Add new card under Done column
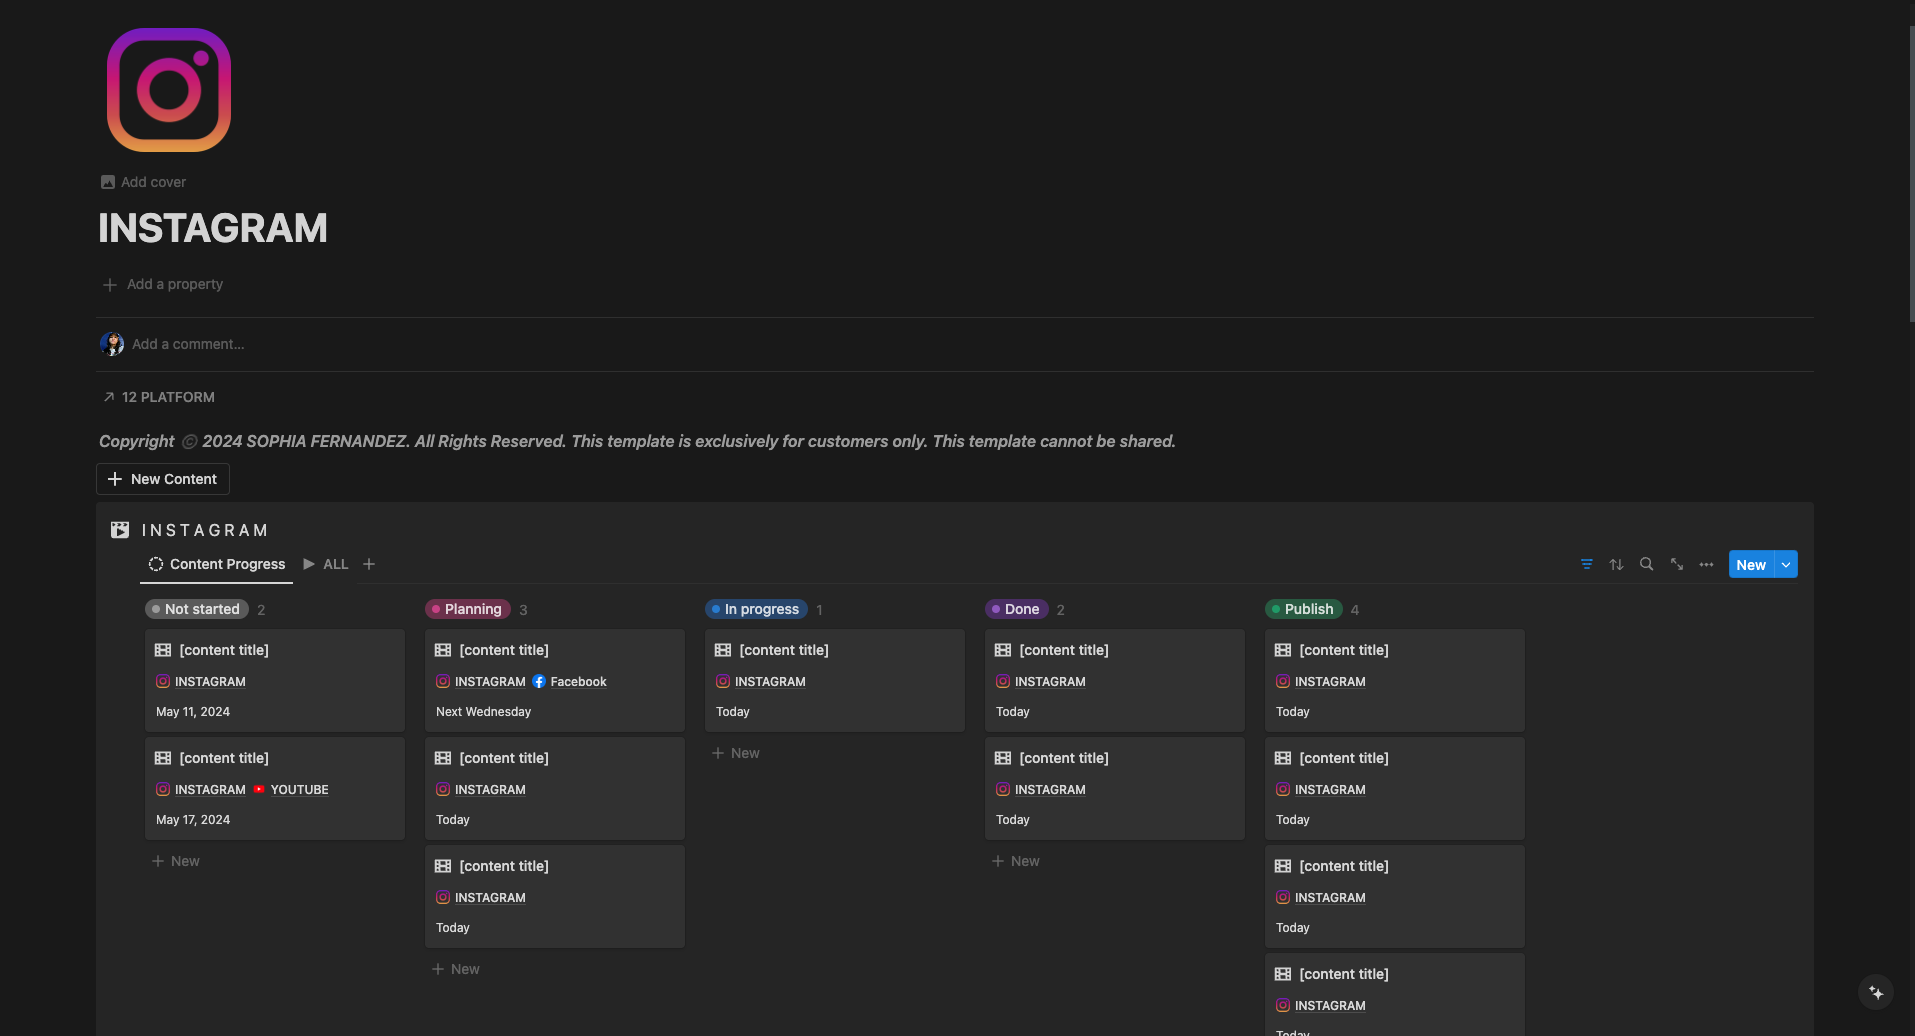The height and width of the screenshot is (1036, 1915). [x=1016, y=861]
